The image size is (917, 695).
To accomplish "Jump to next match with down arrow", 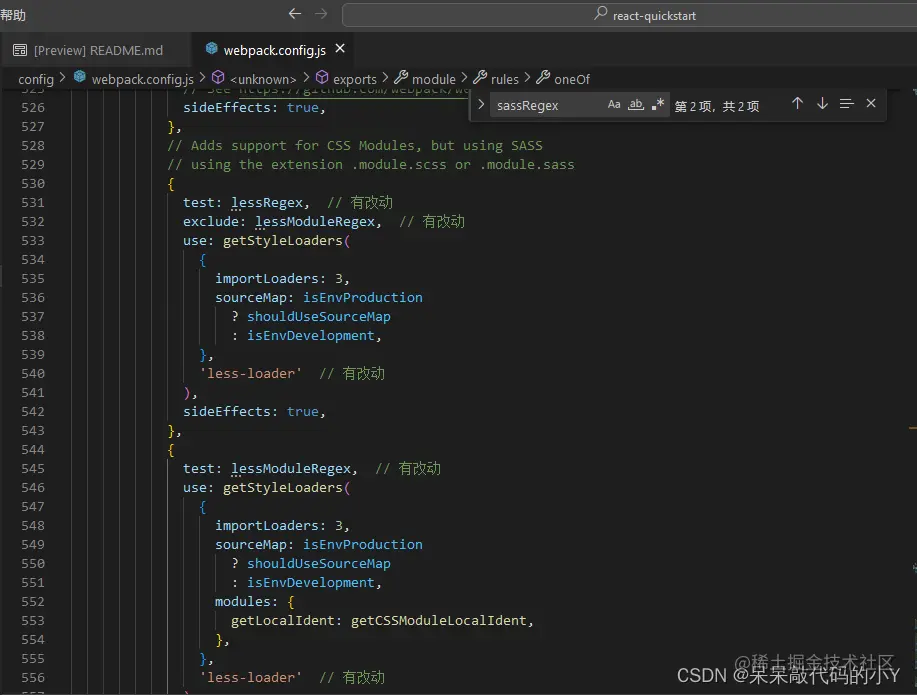I will pos(822,104).
